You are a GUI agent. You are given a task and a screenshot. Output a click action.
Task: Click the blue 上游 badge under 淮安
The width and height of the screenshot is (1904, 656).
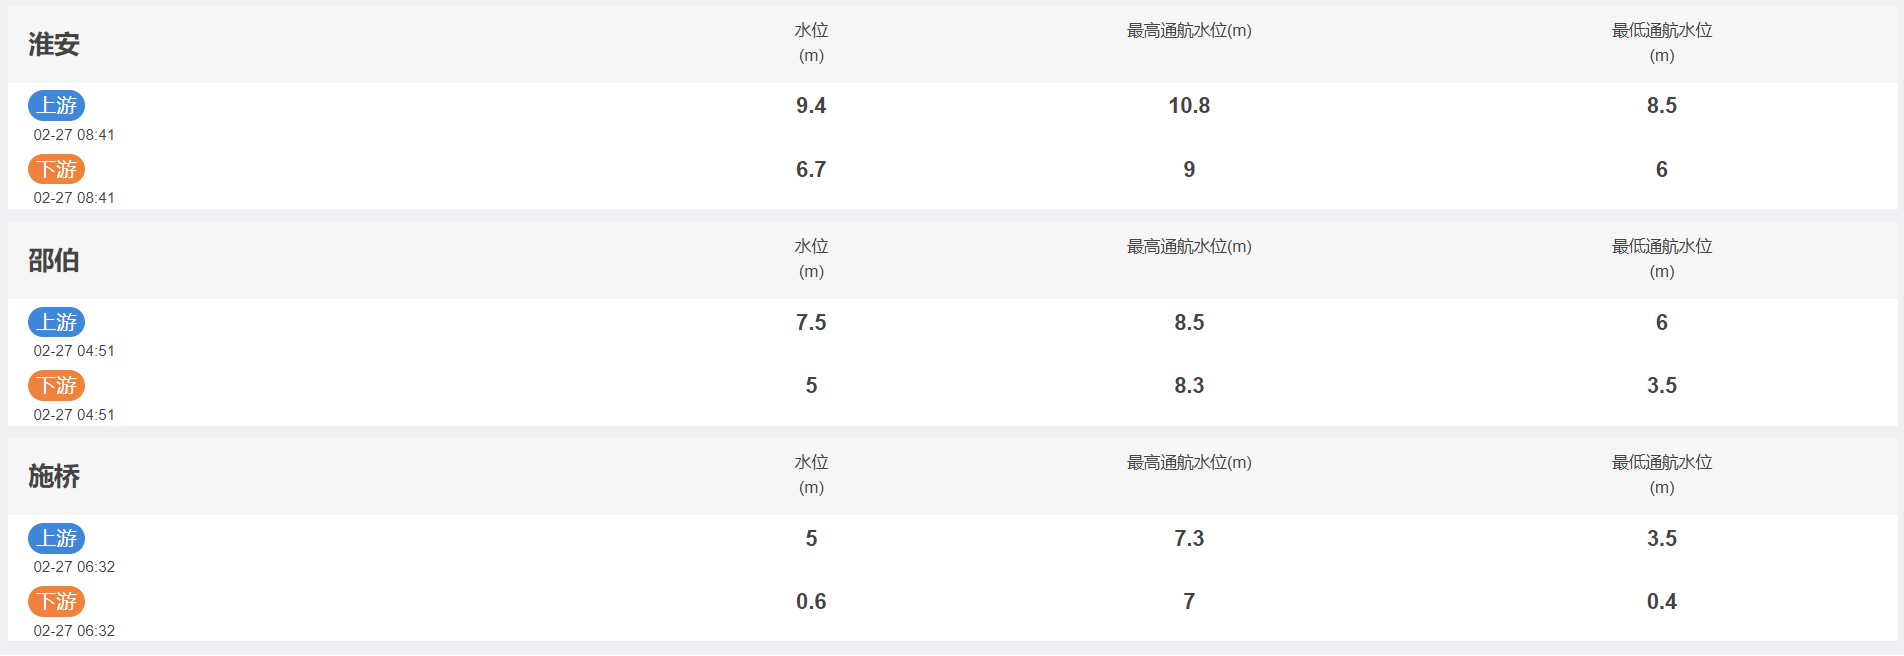pos(56,105)
